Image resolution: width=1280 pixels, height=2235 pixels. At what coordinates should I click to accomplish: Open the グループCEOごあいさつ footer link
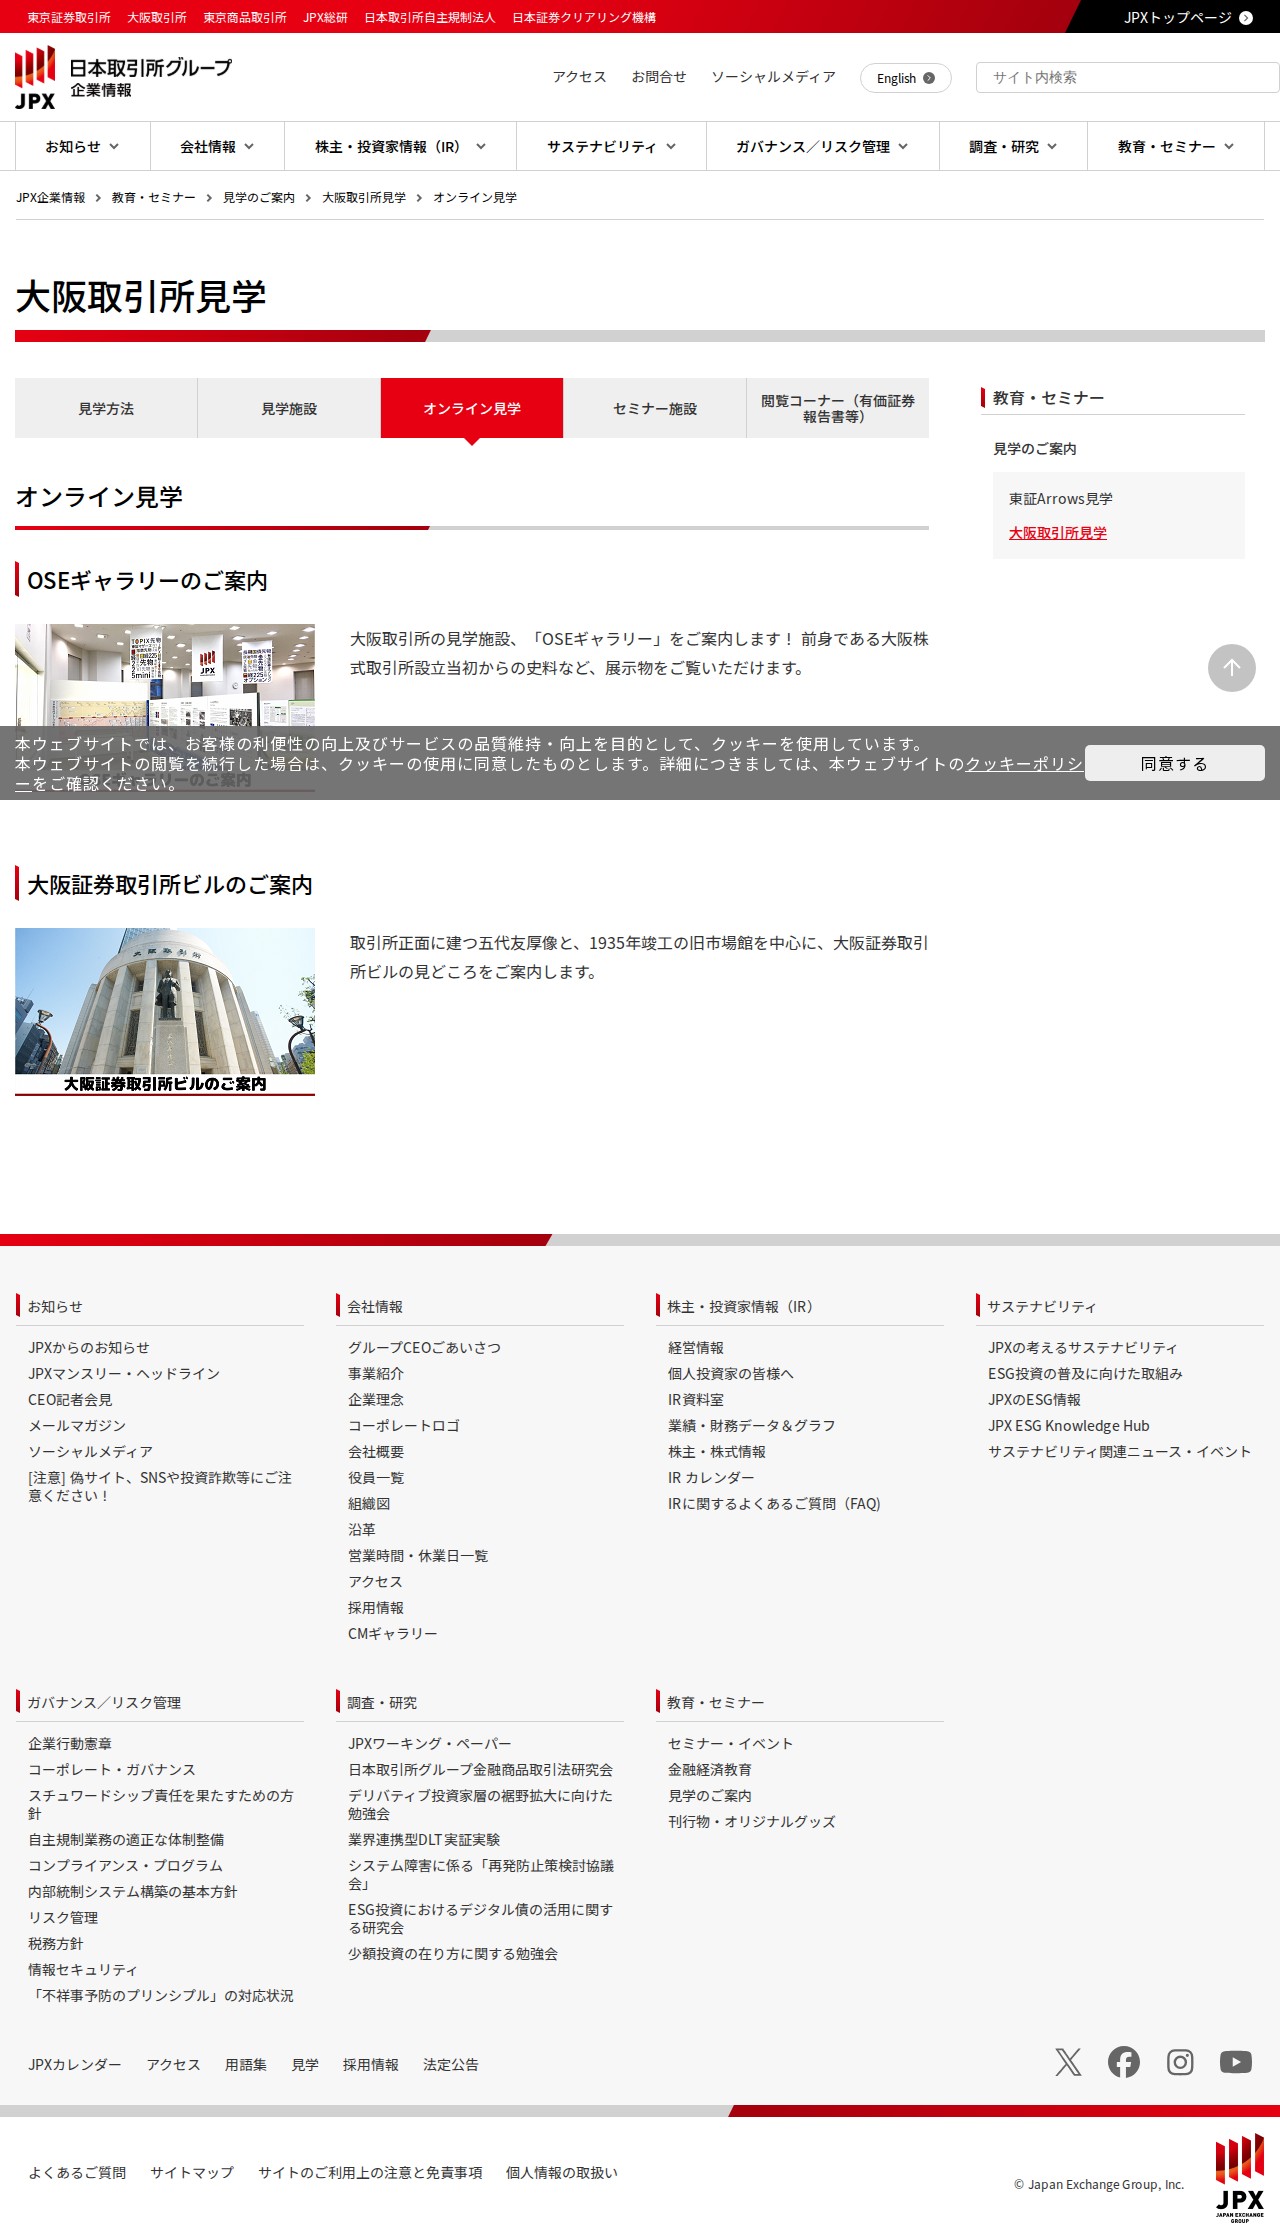425,1348
